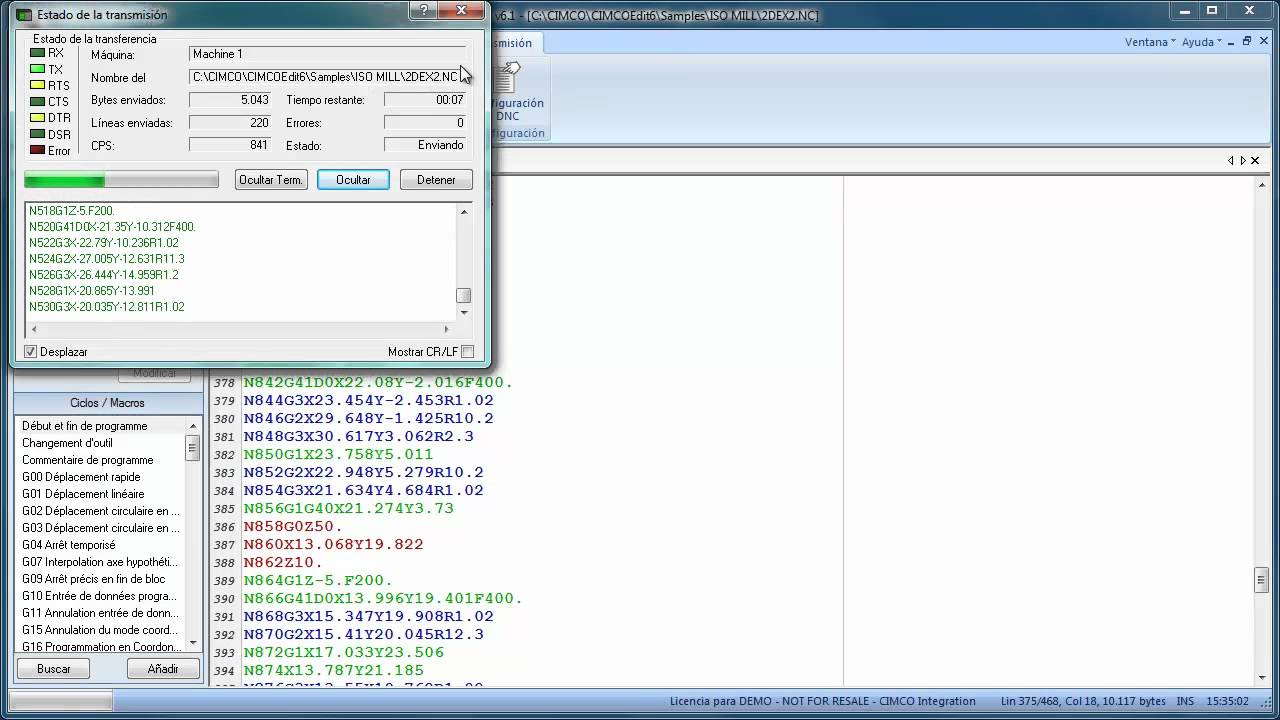Image resolution: width=1280 pixels, height=720 pixels.
Task: Click the CTS status indicator light
Action: tap(38, 101)
